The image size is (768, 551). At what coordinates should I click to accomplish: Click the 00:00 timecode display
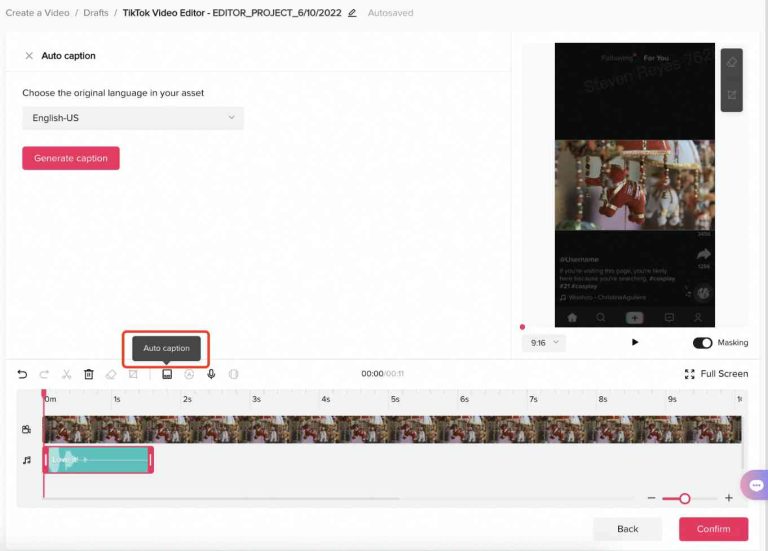(372, 374)
